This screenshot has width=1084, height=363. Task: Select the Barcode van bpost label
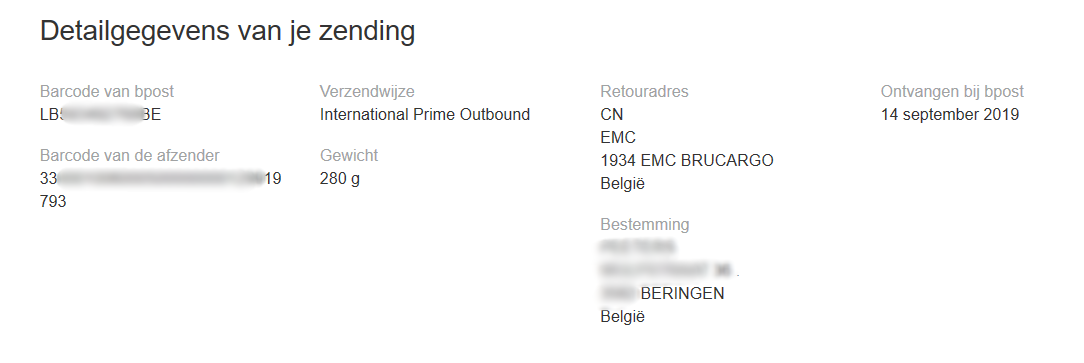(107, 91)
